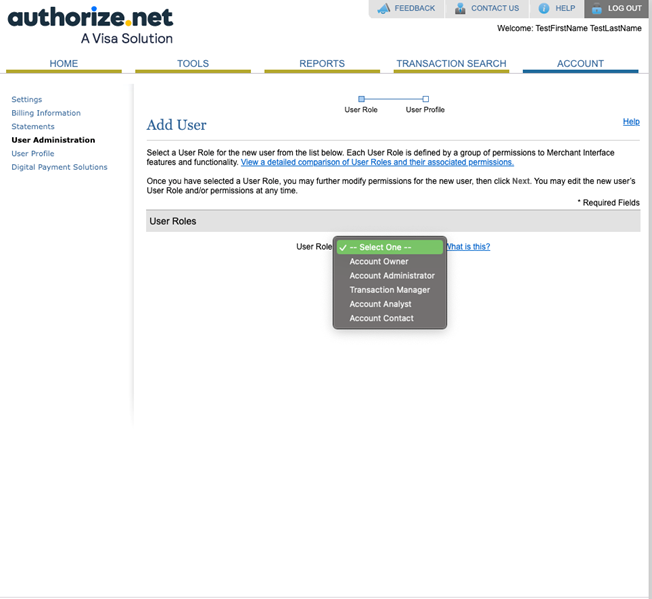Click the Help info icon
This screenshot has width=652, height=599.
pos(544,8)
